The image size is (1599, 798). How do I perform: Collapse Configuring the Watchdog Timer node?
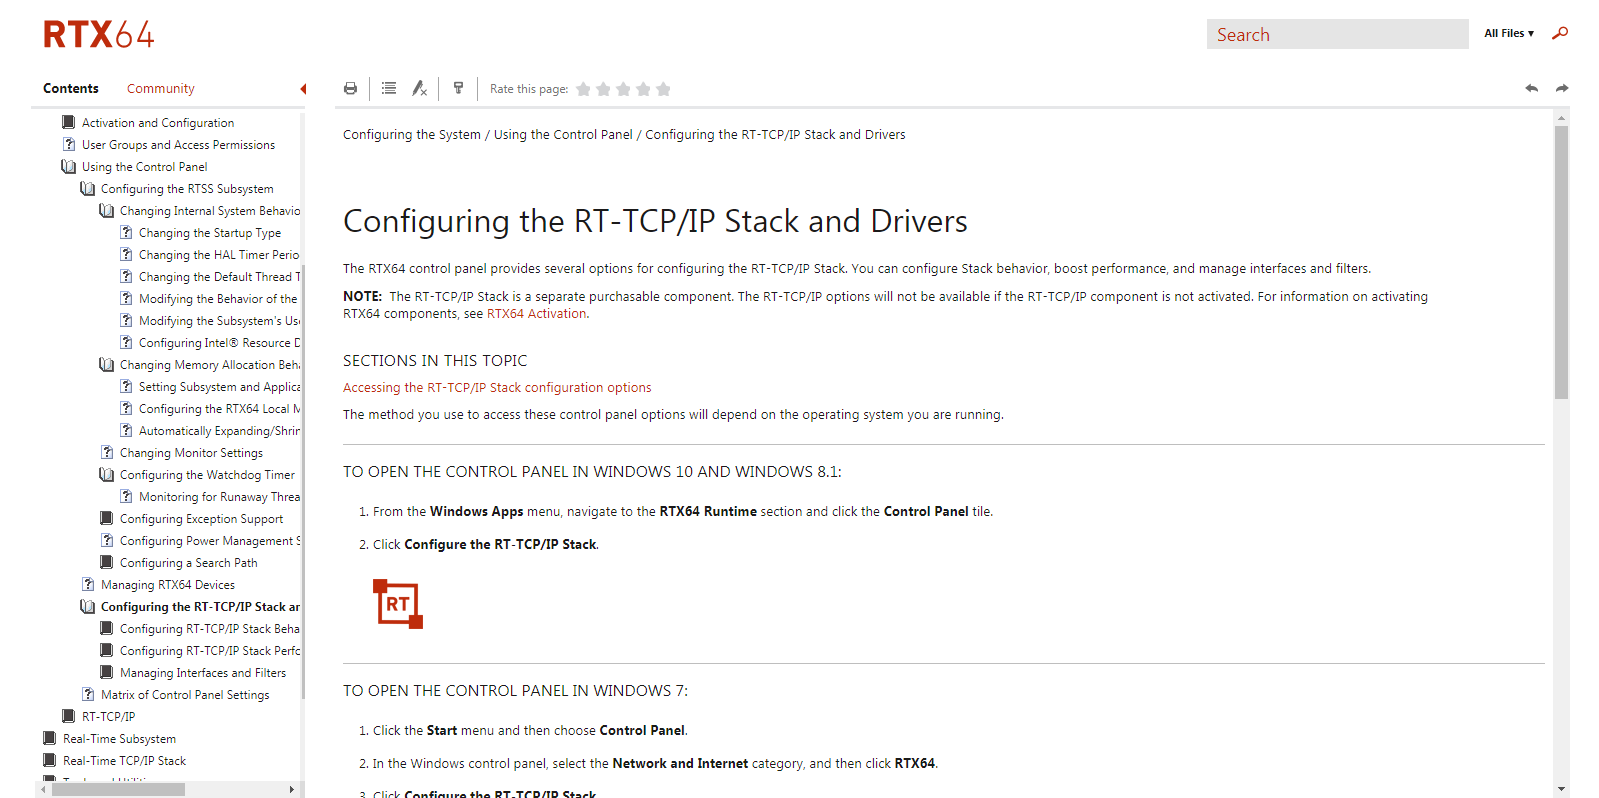(207, 474)
